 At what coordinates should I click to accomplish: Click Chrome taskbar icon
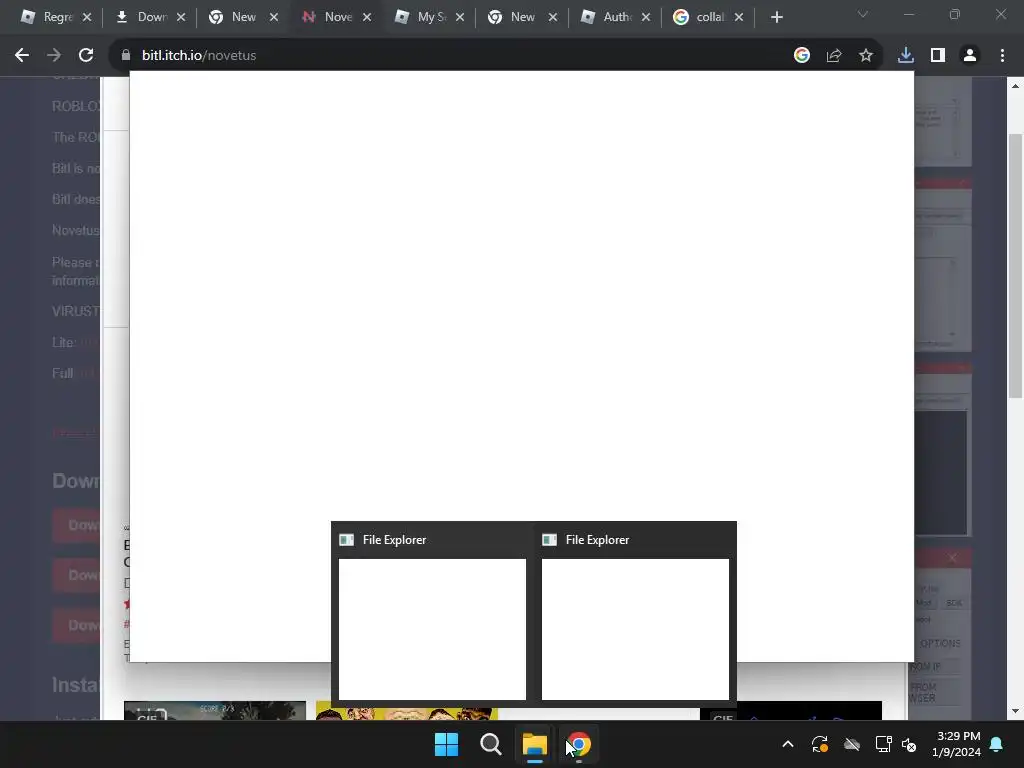579,744
